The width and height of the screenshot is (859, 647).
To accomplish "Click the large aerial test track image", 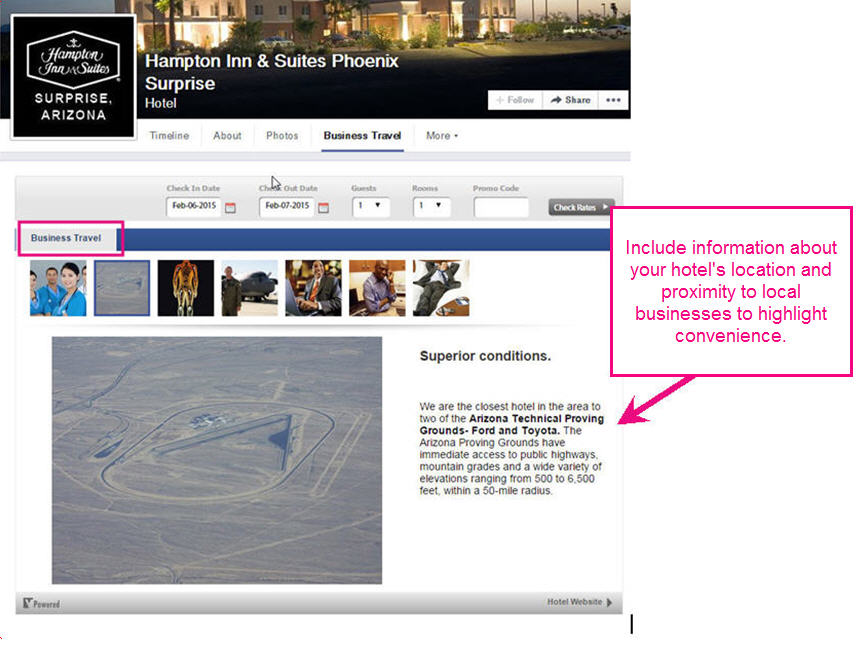I will pyautogui.click(x=217, y=460).
